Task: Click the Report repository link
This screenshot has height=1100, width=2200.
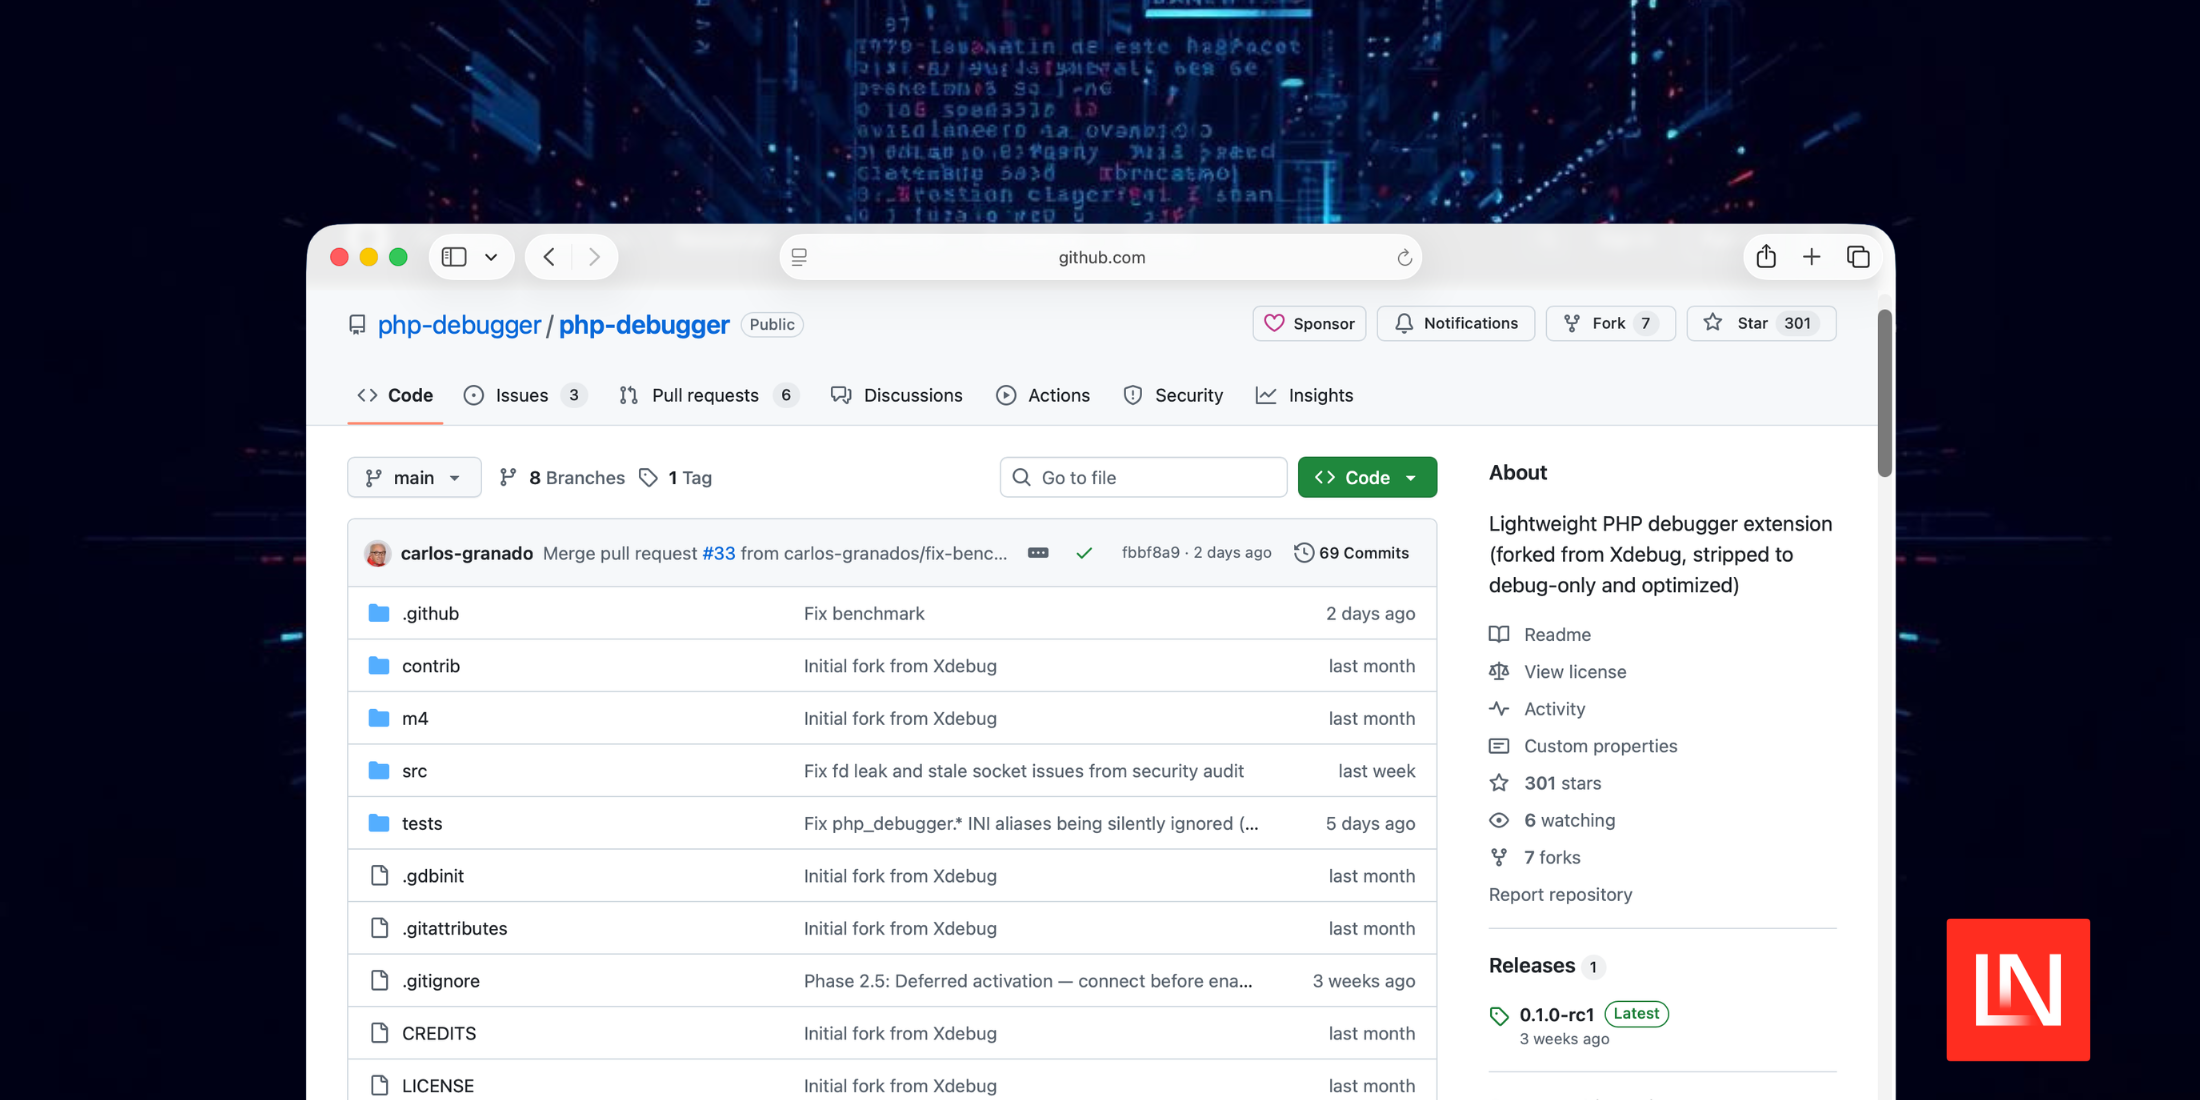Action: 1560,894
